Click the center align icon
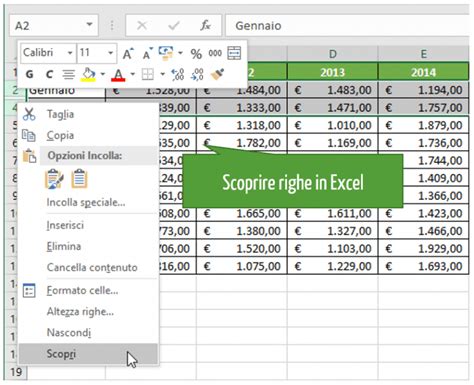This screenshot has width=474, height=385. (x=69, y=74)
